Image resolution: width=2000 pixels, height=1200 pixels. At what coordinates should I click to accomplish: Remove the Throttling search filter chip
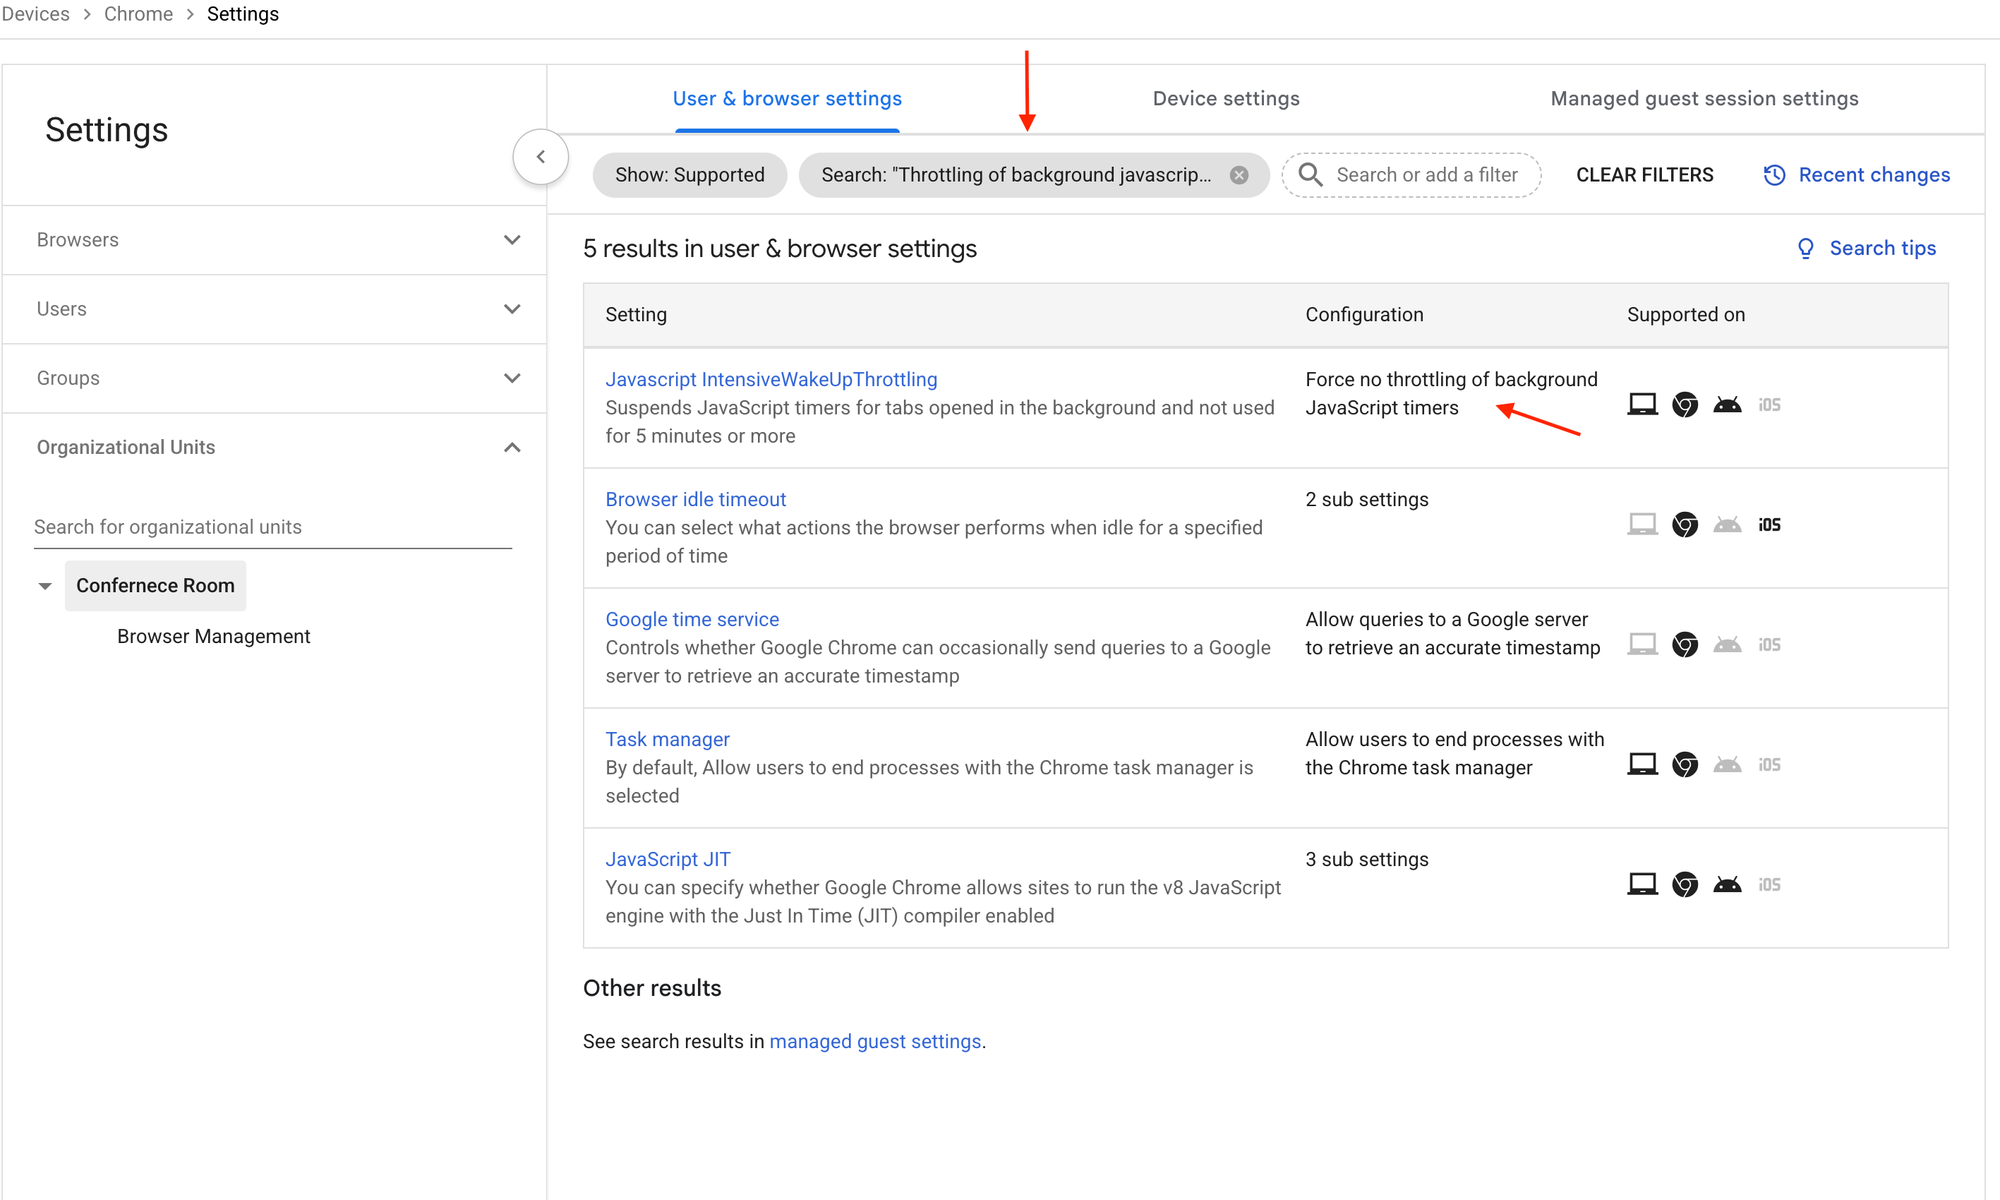tap(1239, 175)
